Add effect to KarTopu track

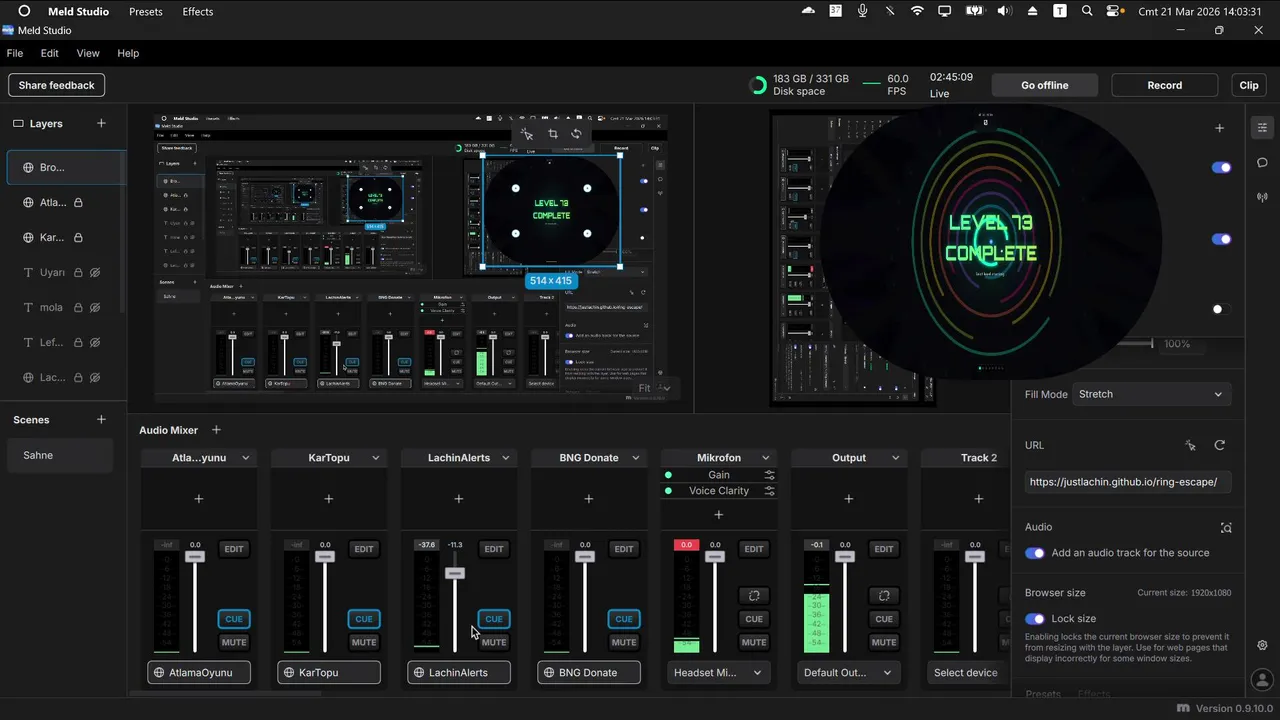(329, 498)
